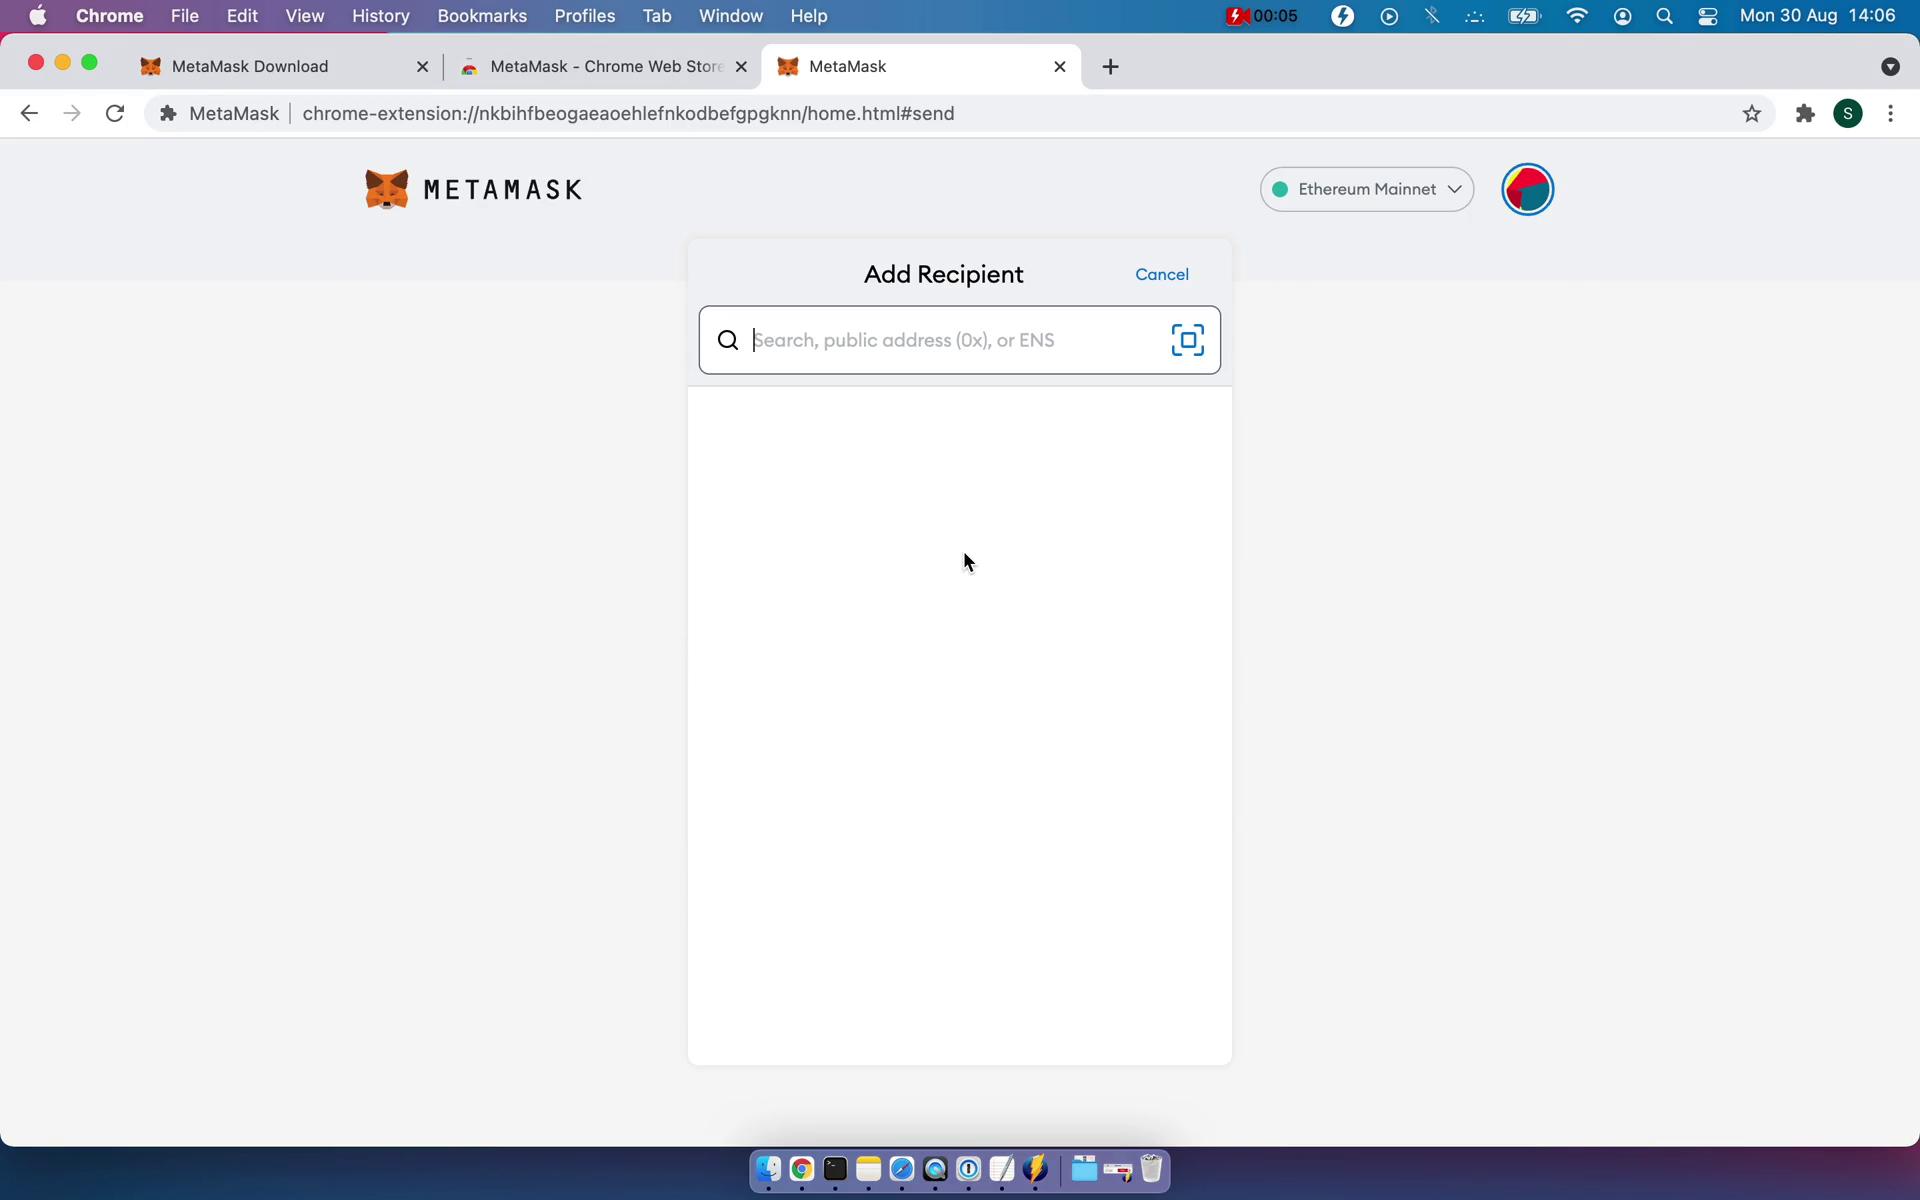Click the battery status icon
1920x1200 pixels.
pyautogui.click(x=1524, y=16)
